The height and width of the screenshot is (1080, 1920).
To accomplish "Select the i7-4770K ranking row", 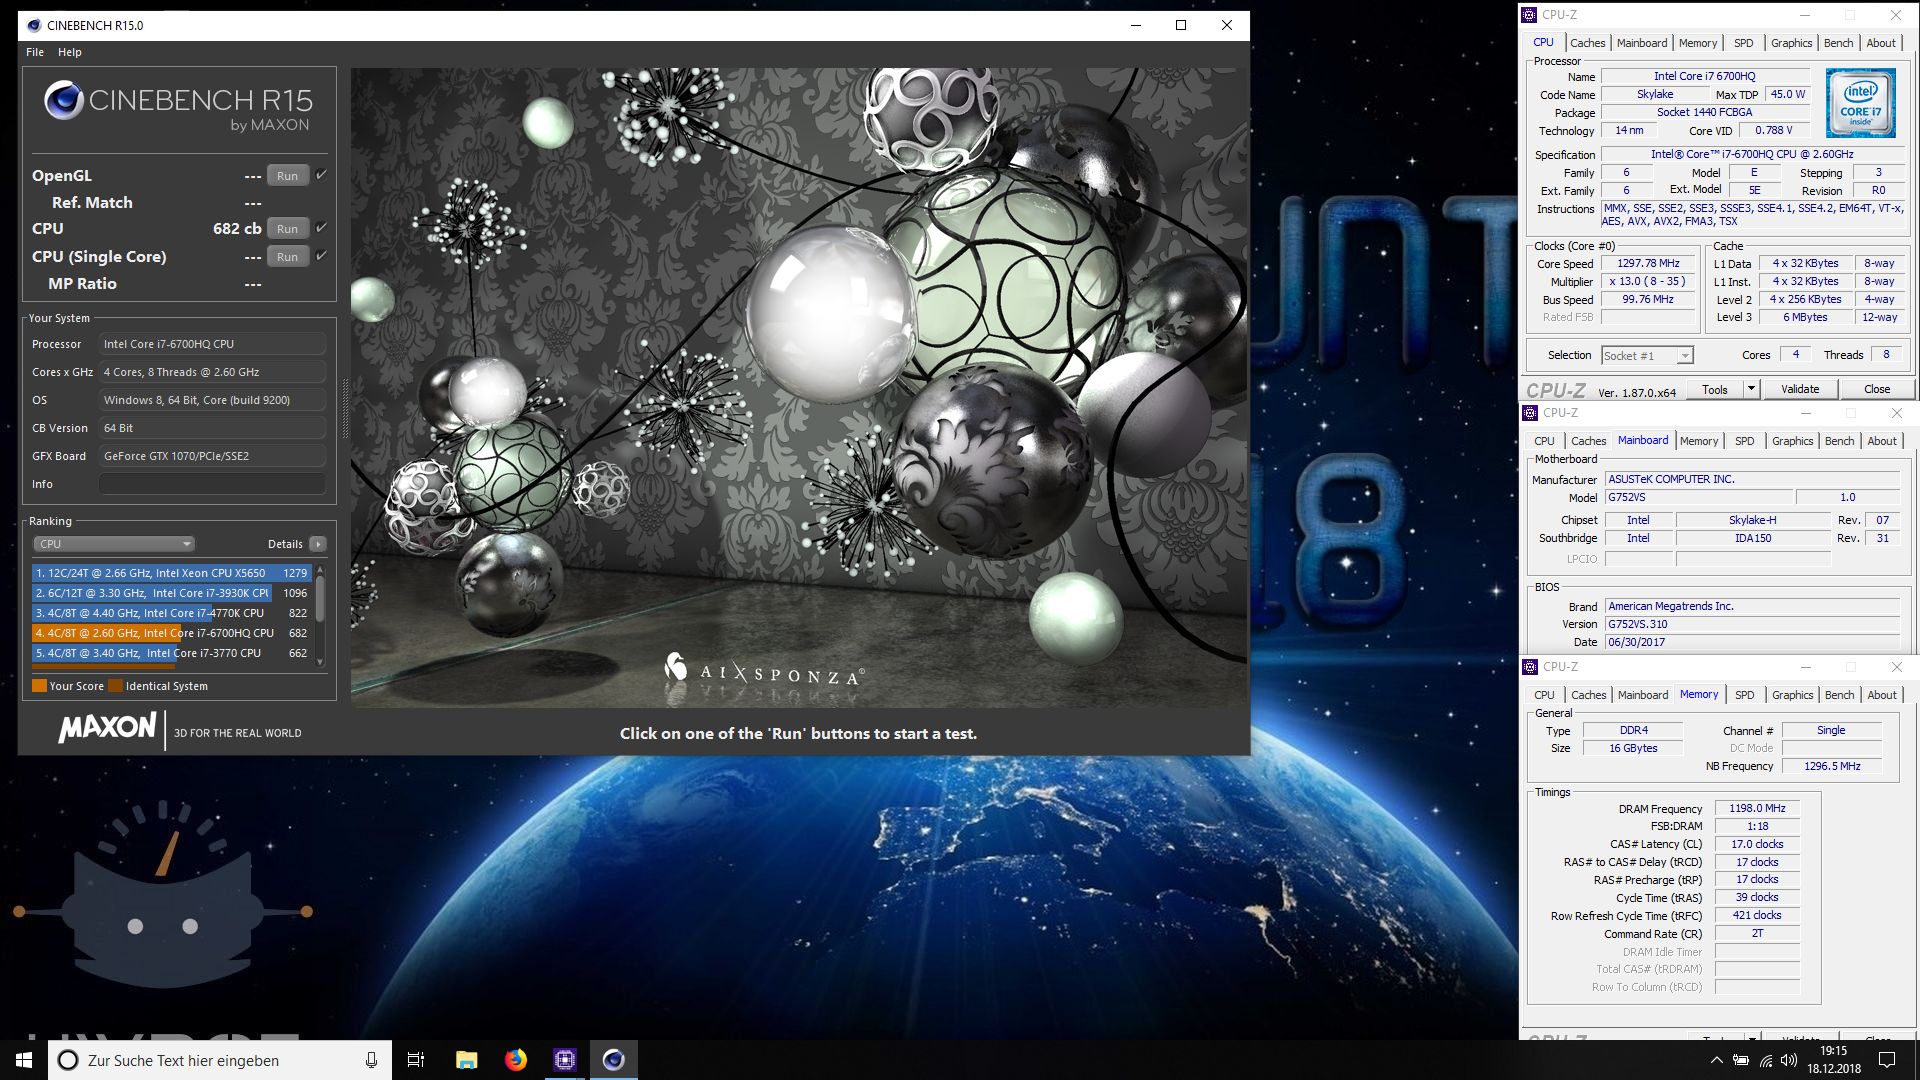I will coord(172,613).
